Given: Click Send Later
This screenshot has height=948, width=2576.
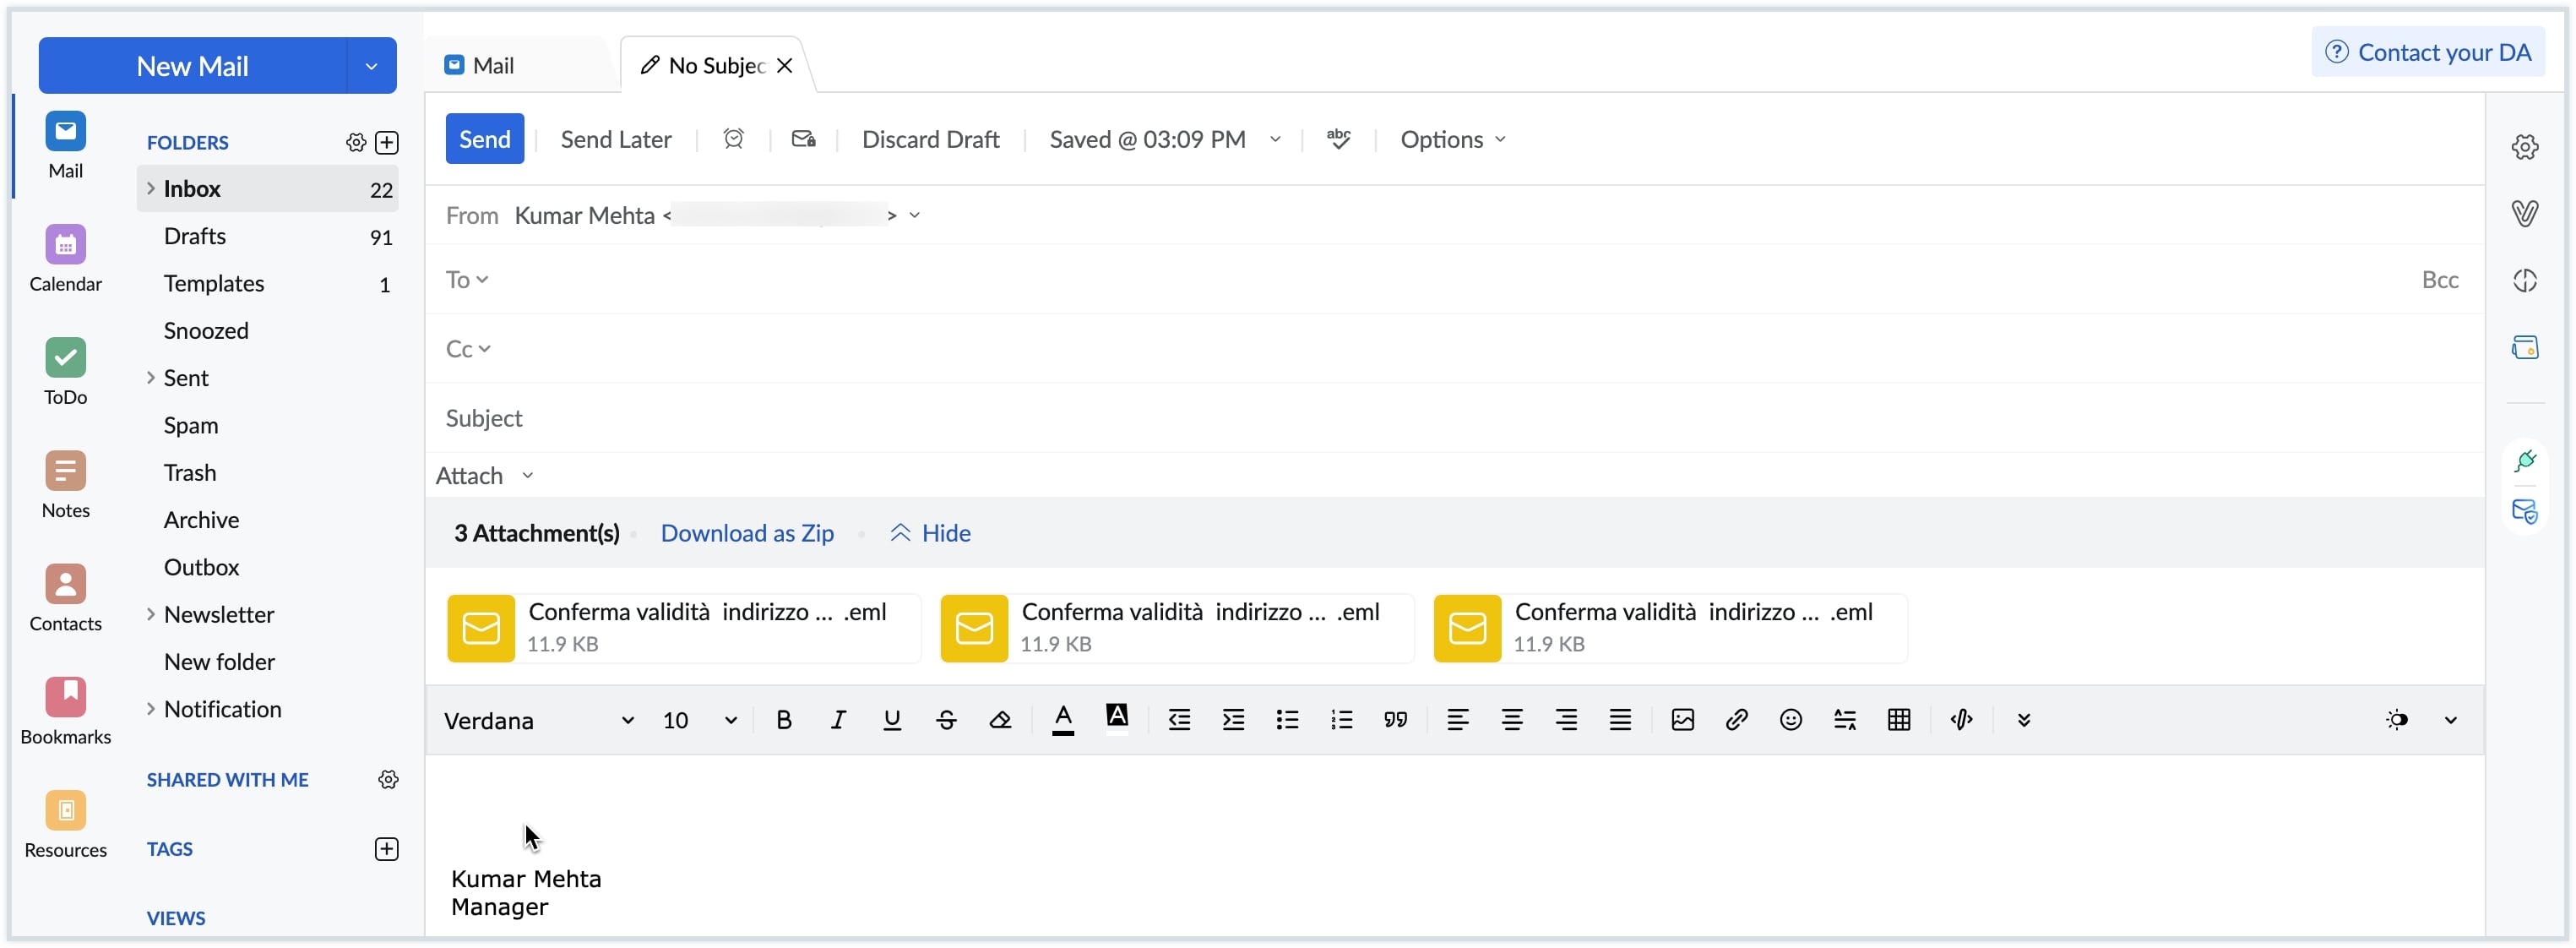Looking at the screenshot, I should [x=616, y=140].
